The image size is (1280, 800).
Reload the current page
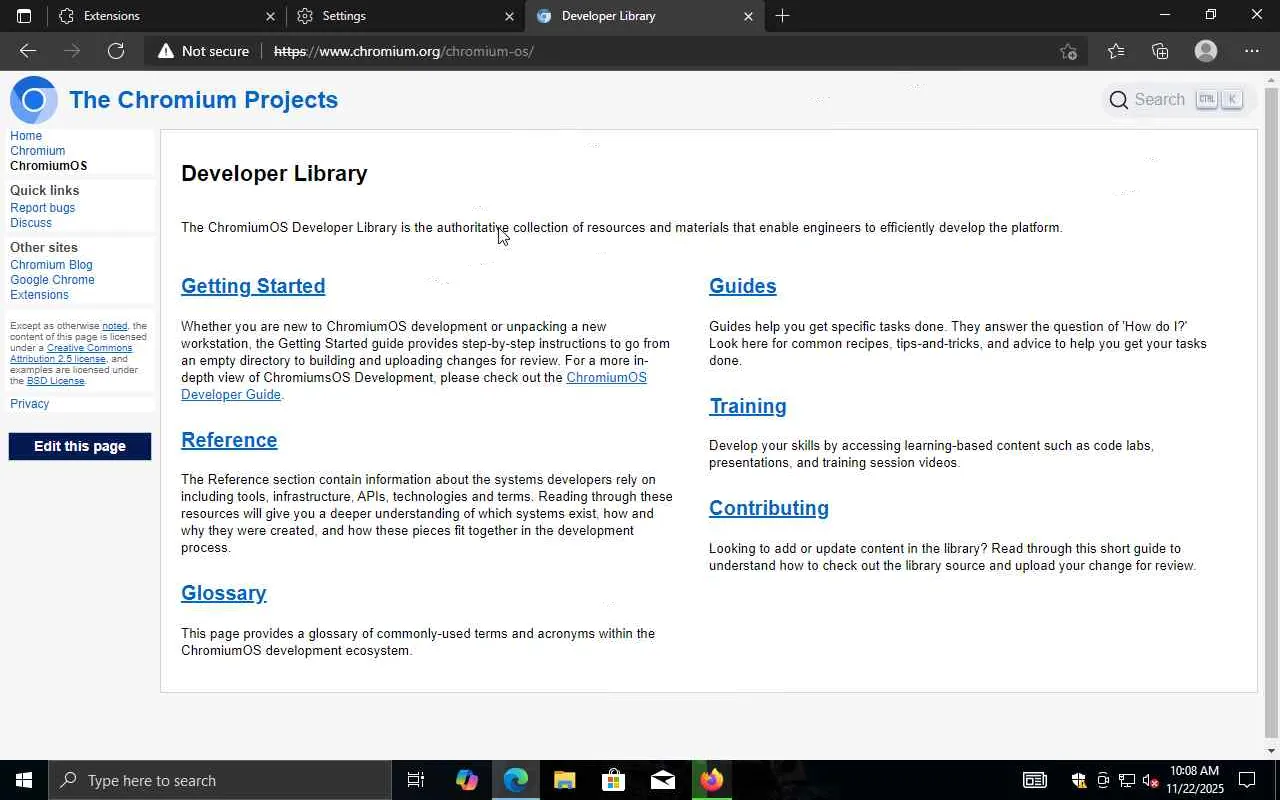pos(116,51)
